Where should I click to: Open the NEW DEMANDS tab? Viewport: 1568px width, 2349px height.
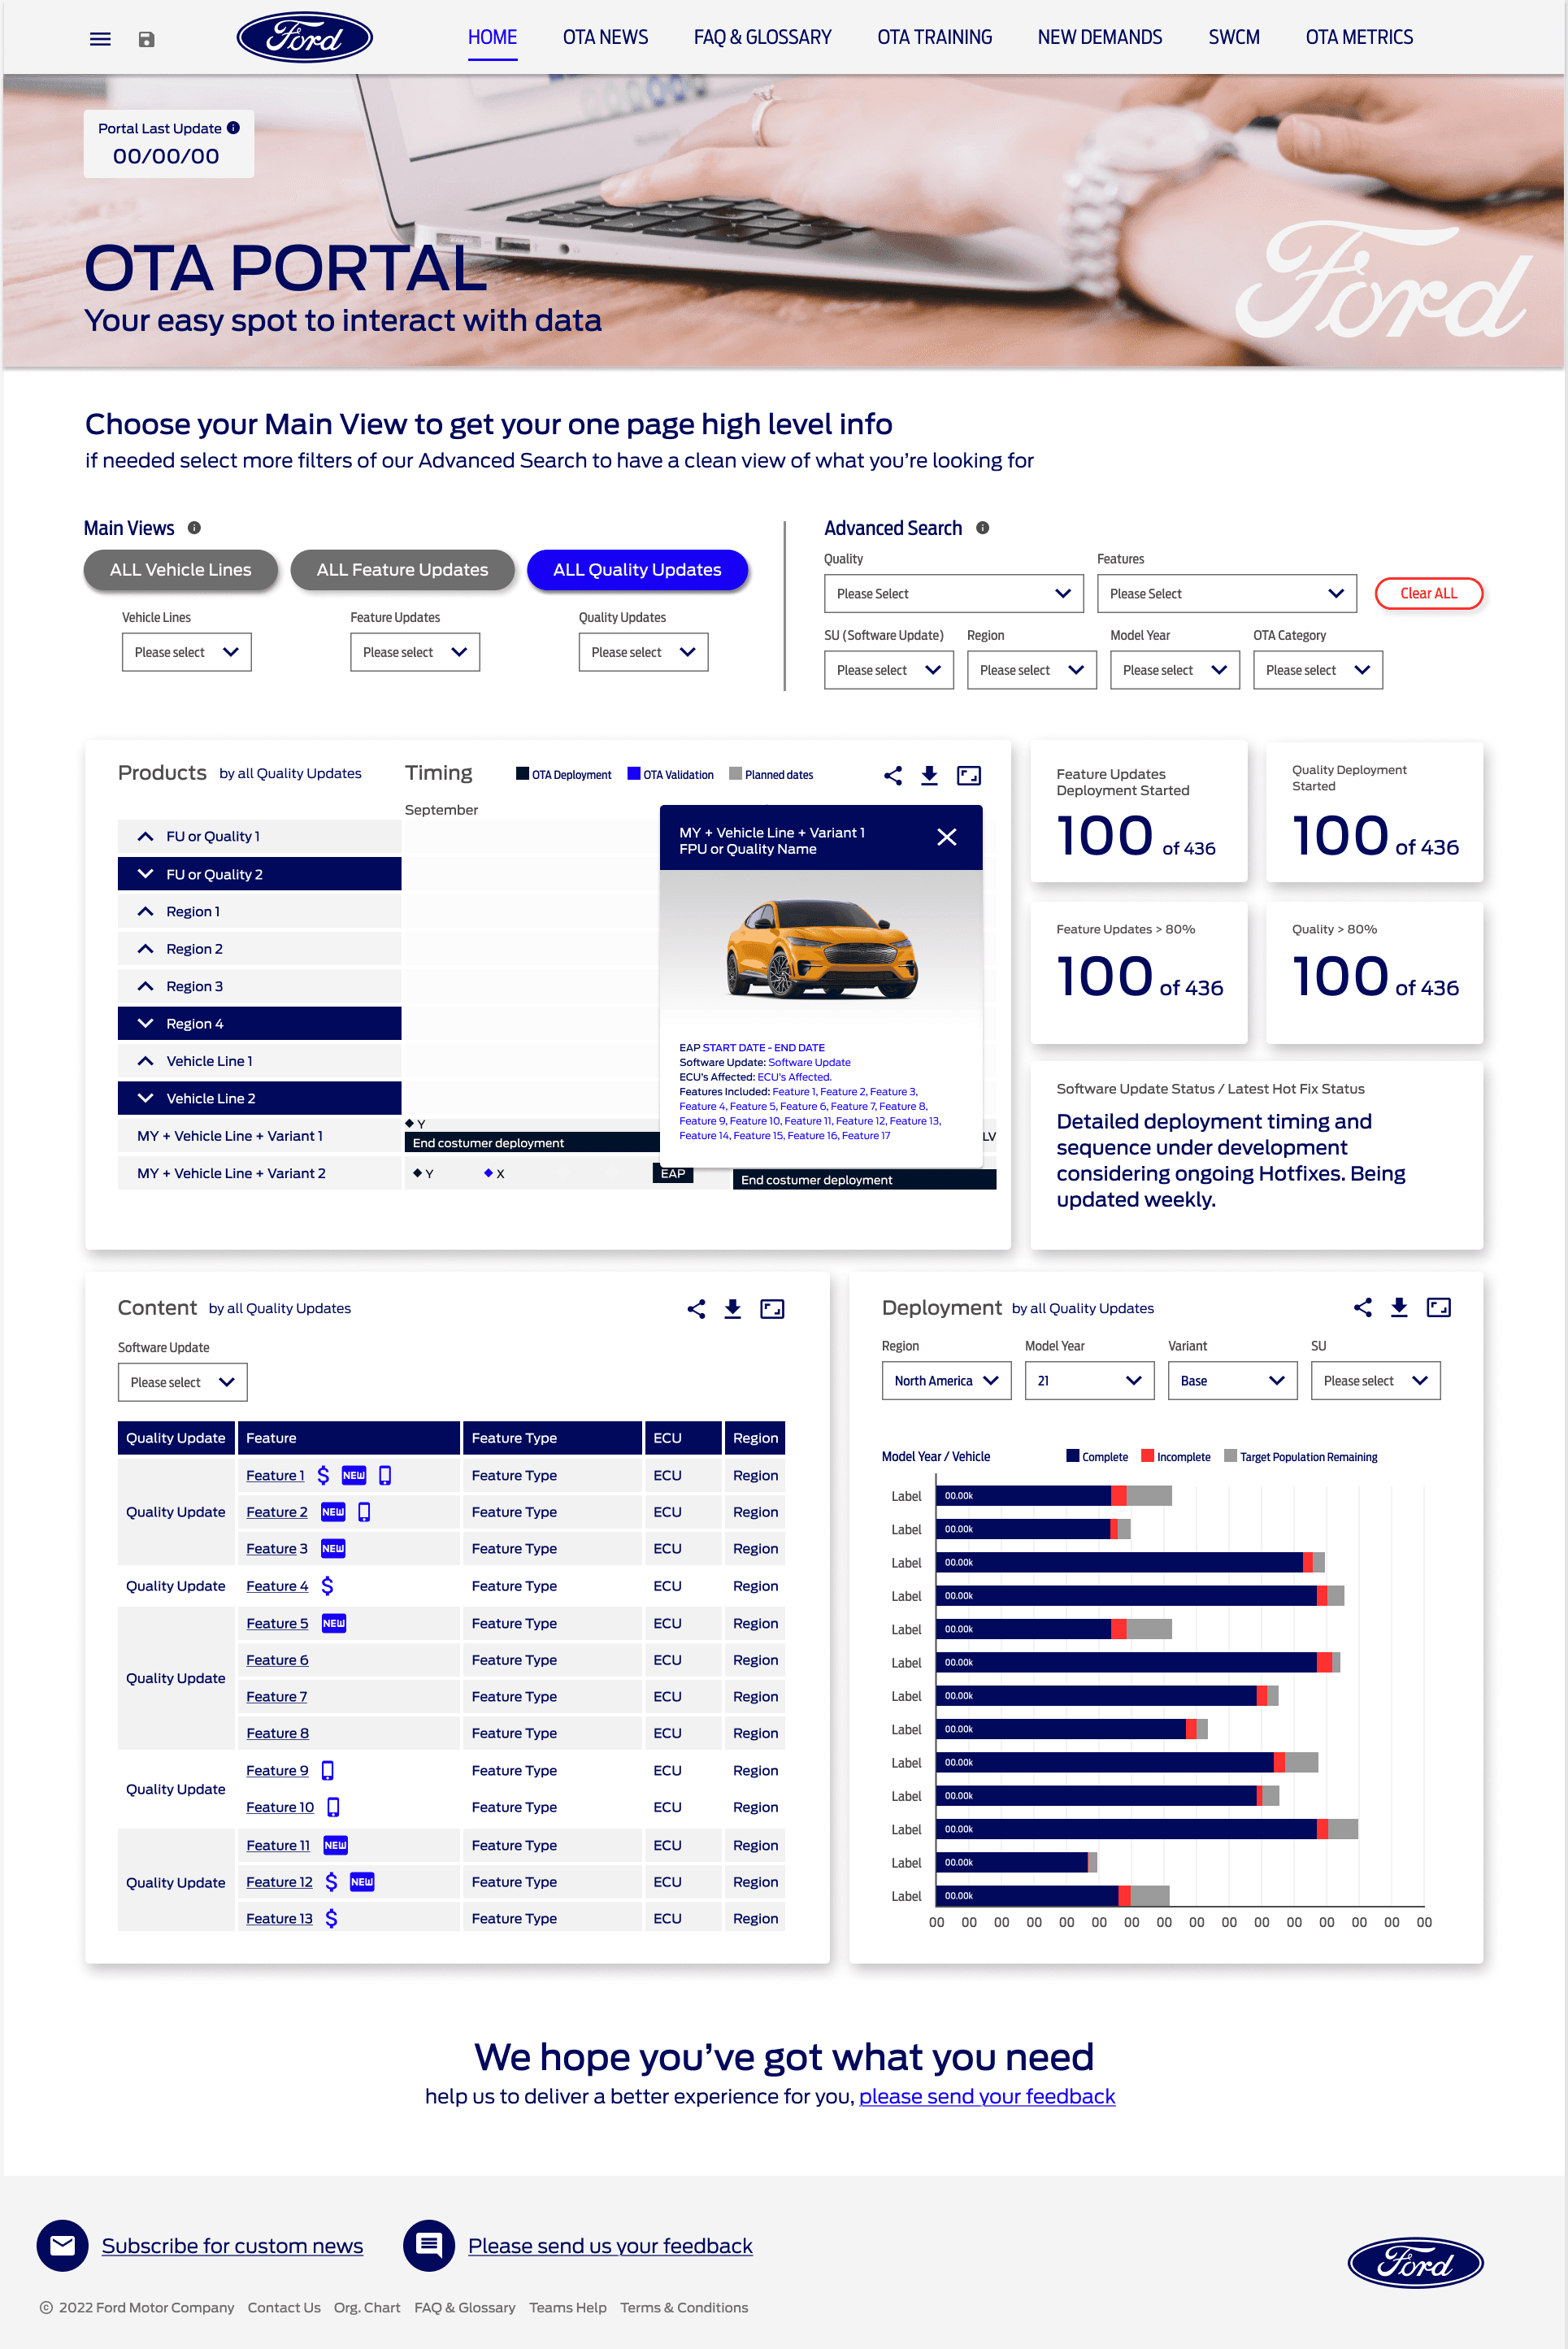[x=1100, y=38]
